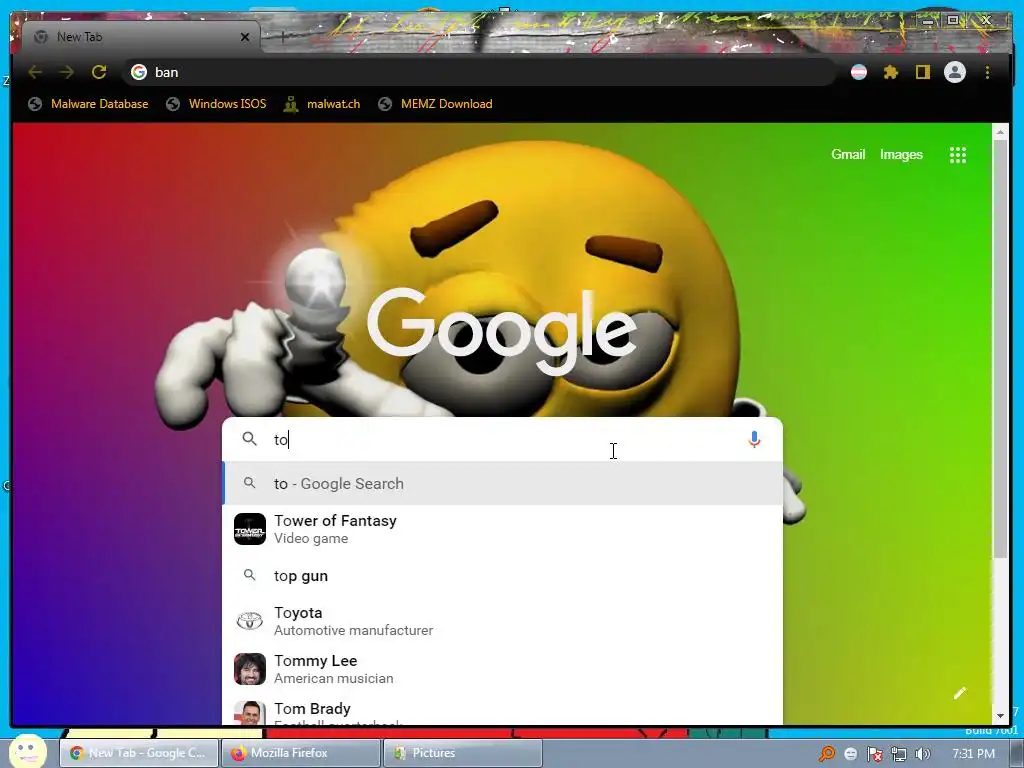Image resolution: width=1024 pixels, height=768 pixels.
Task: Click the vertical scrollbar thumb
Action: click(x=1000, y=348)
